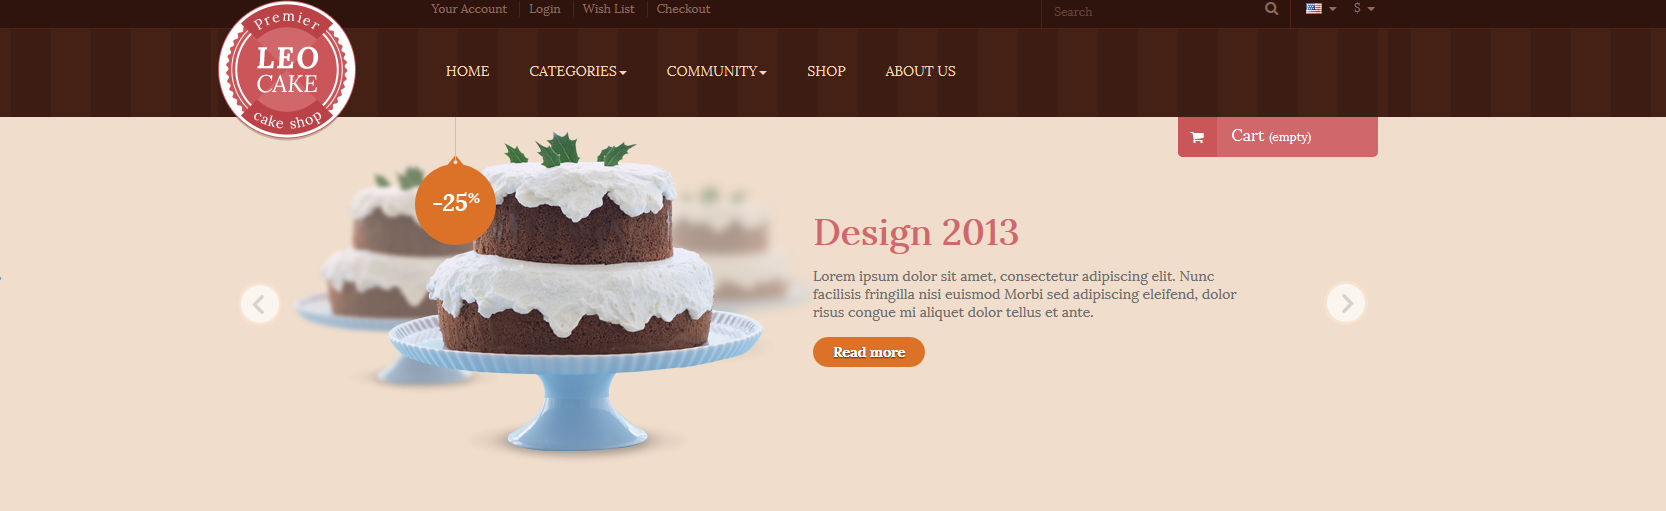The height and width of the screenshot is (511, 1666).
Task: Go to Checkout link
Action: point(683,9)
